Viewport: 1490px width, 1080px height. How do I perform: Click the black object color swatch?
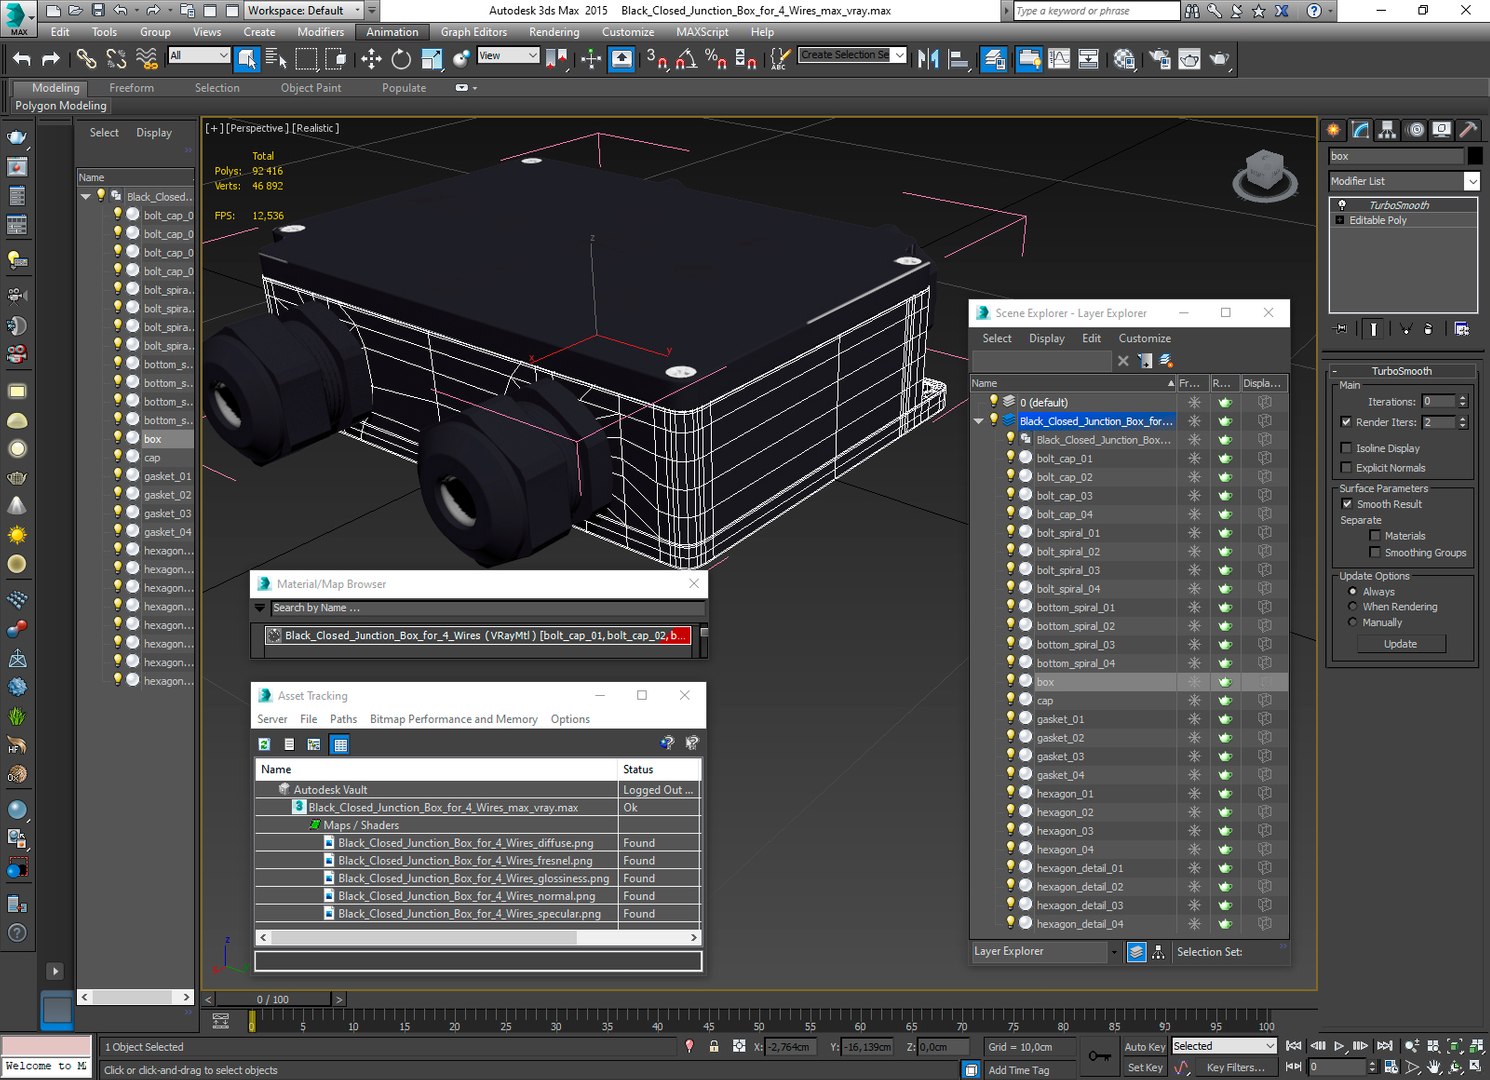1474,156
